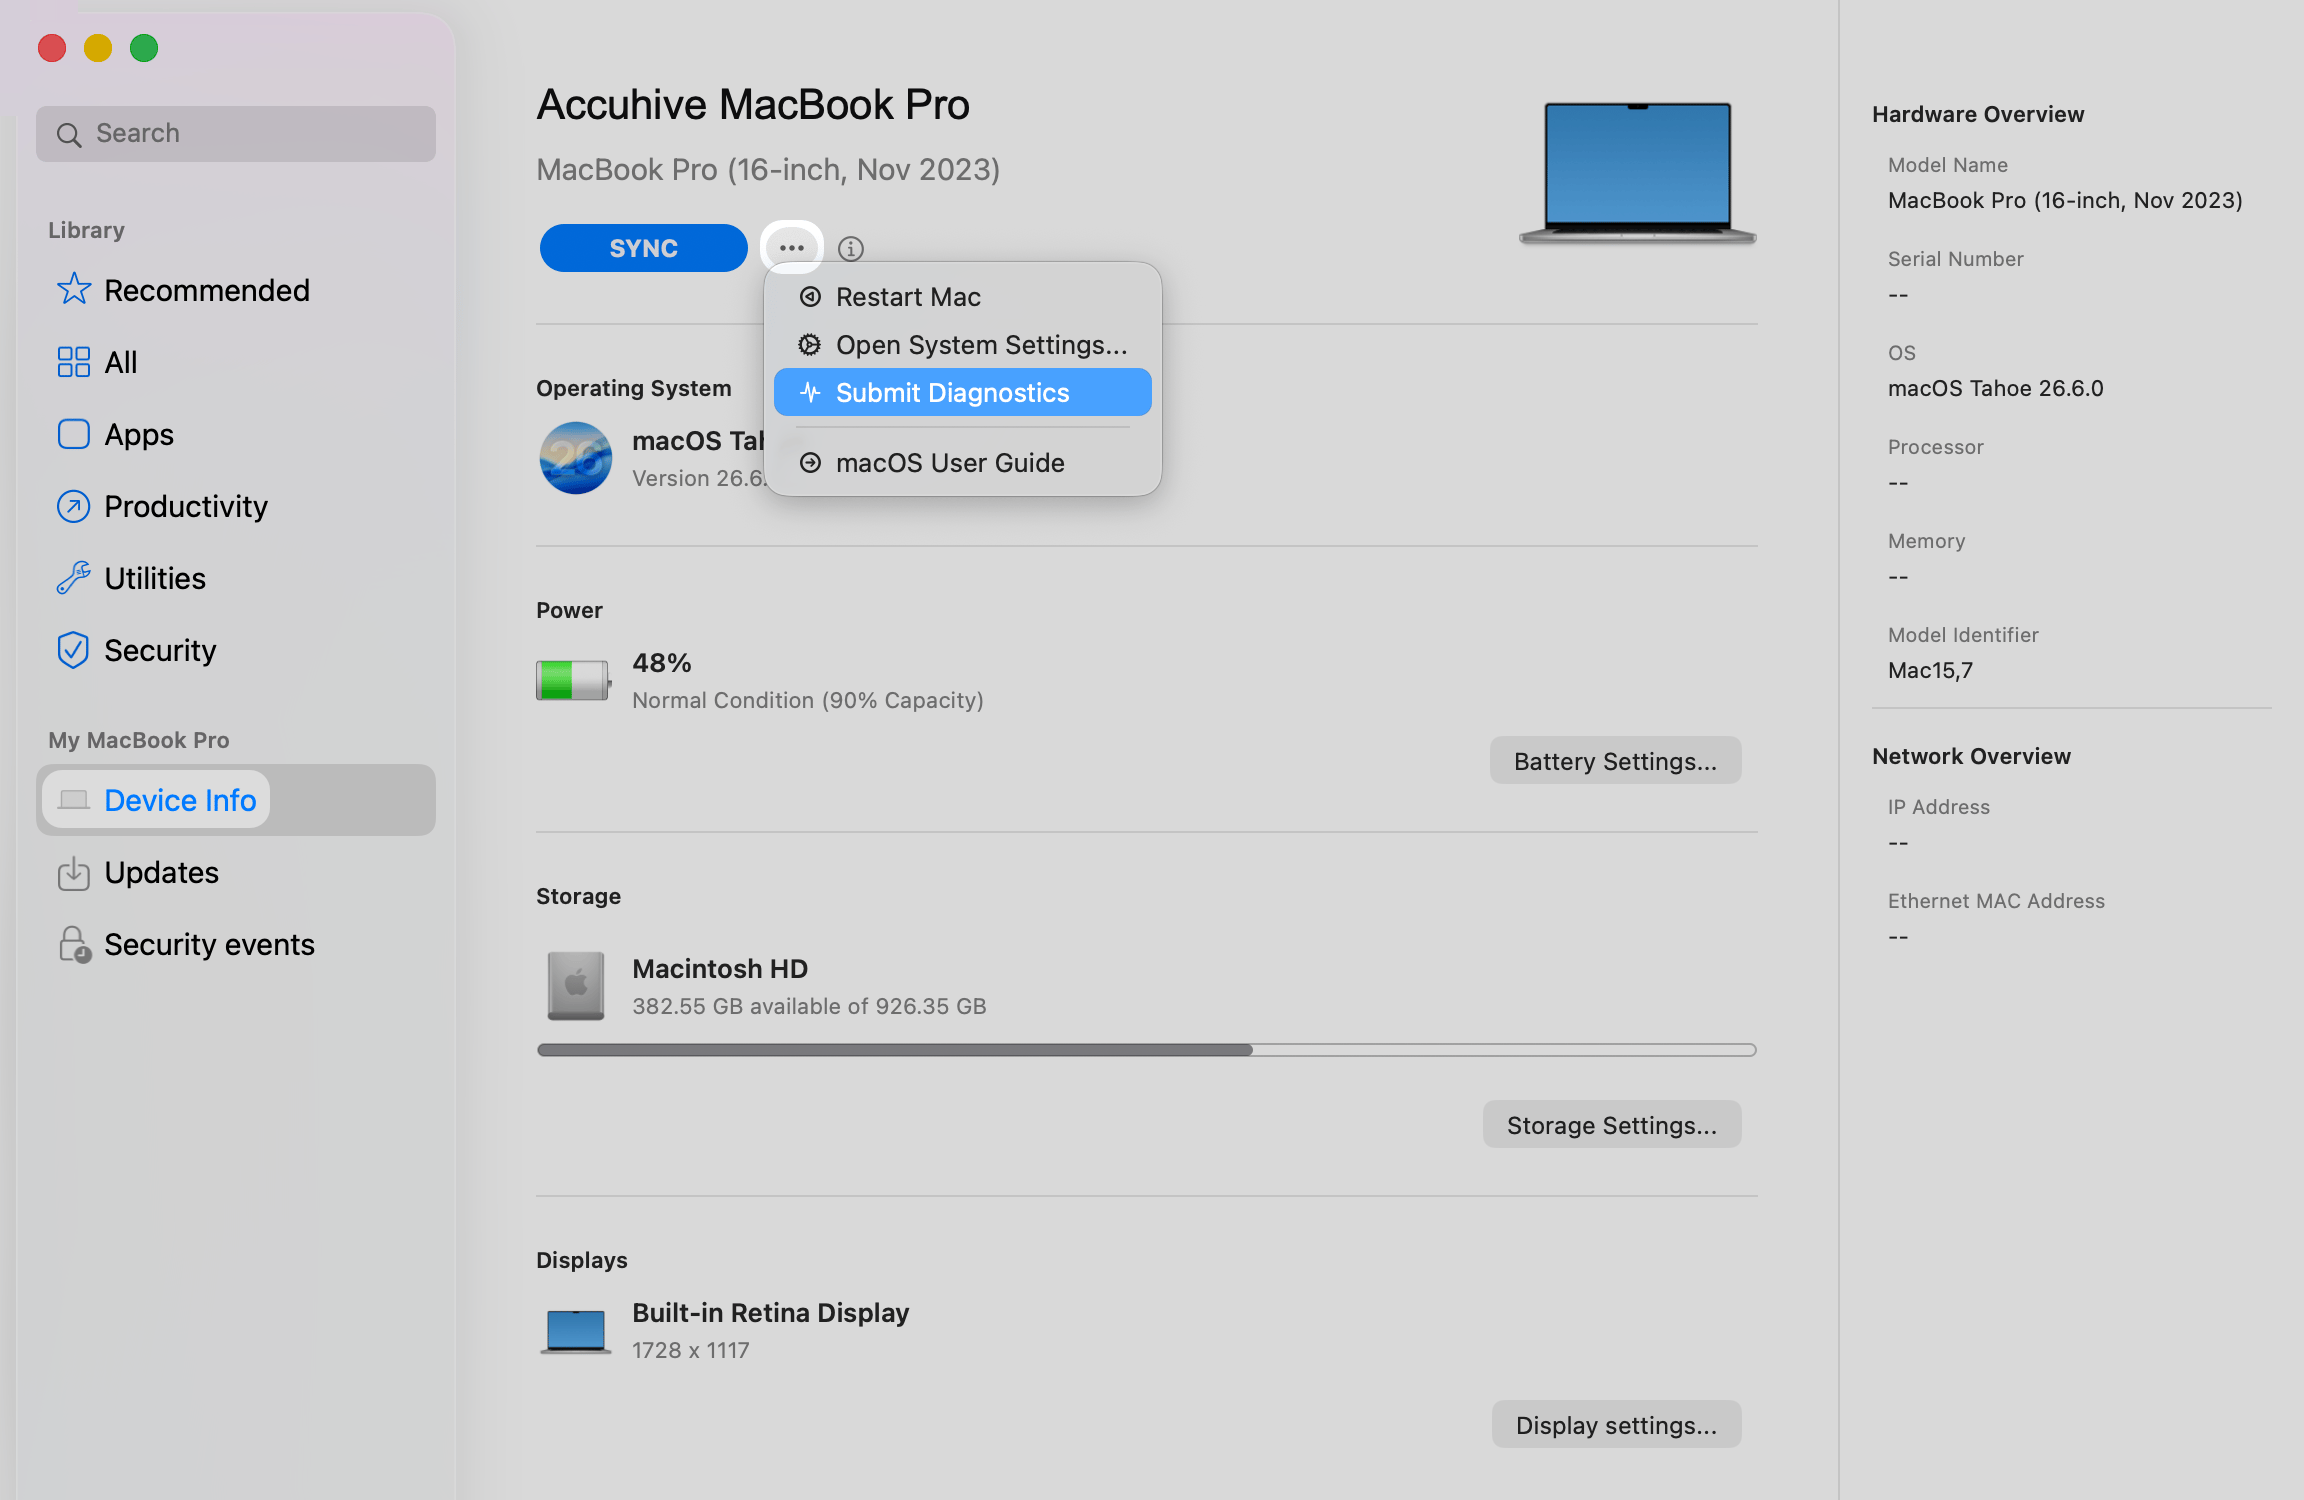Click the 48% battery percentage text
Image resolution: width=2304 pixels, height=1500 pixels.
click(662, 663)
